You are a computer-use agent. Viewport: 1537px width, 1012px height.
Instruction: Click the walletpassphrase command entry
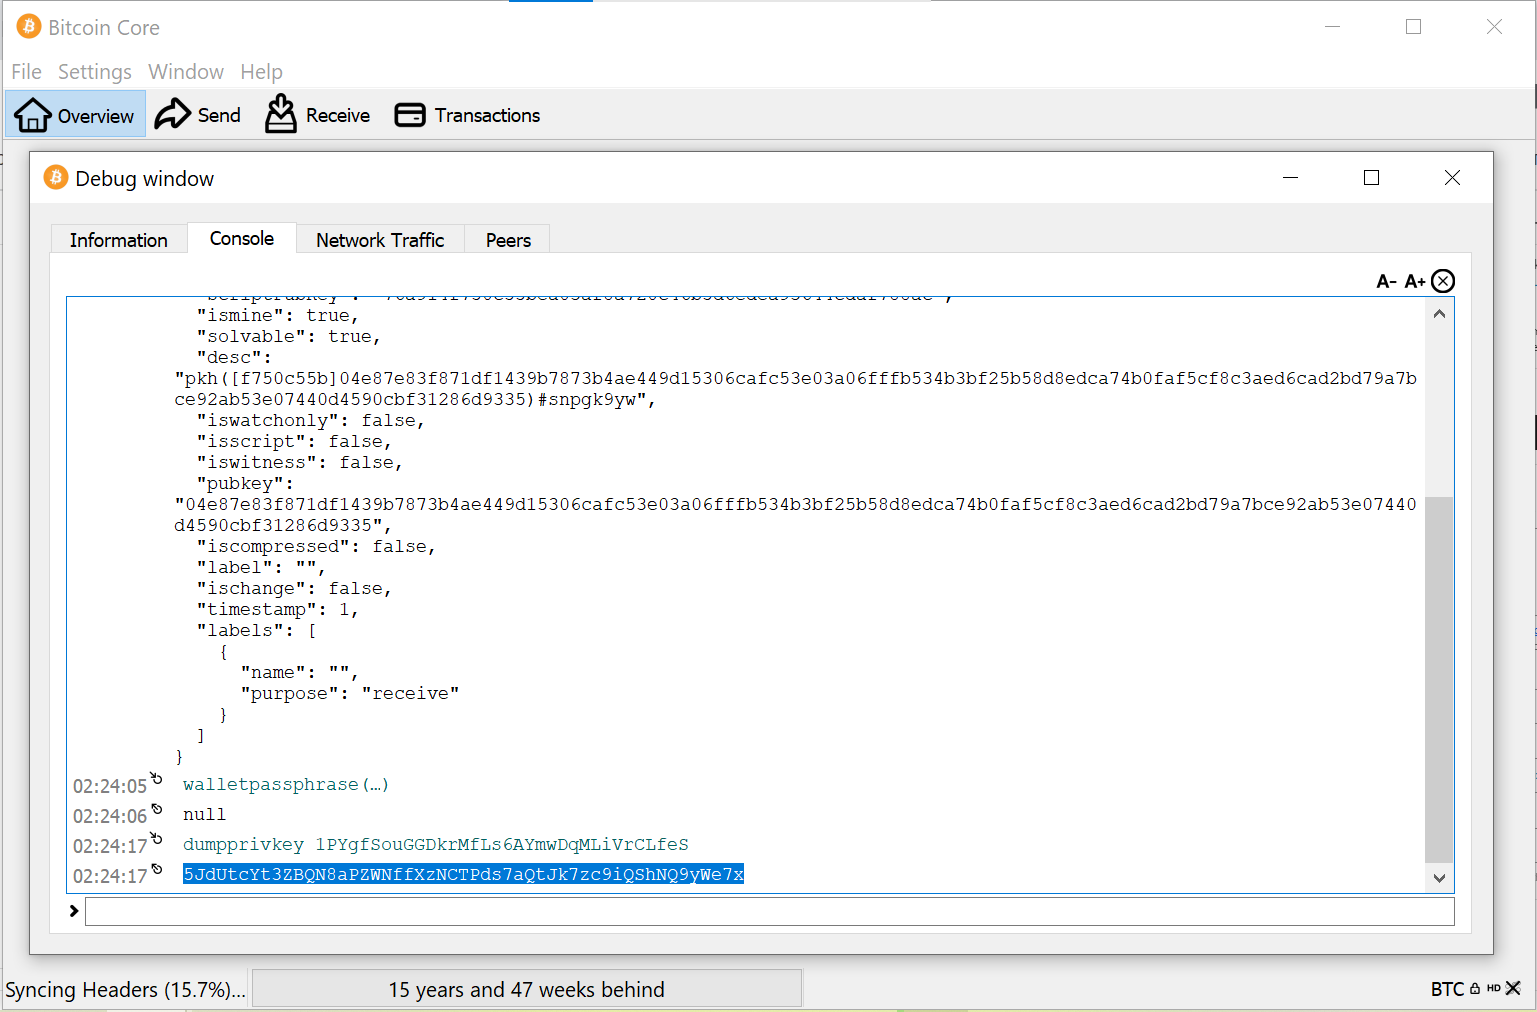(x=285, y=785)
